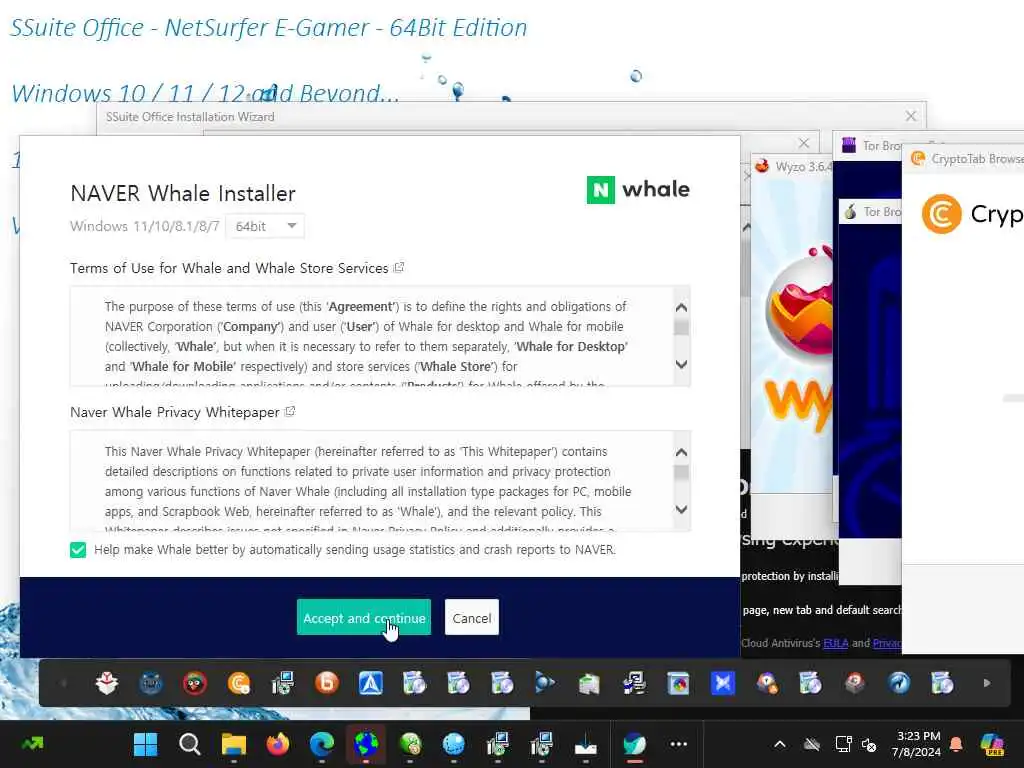Screen dimensions: 1024x768
Task: Open the Windows Start menu
Action: pyautogui.click(x=145, y=744)
